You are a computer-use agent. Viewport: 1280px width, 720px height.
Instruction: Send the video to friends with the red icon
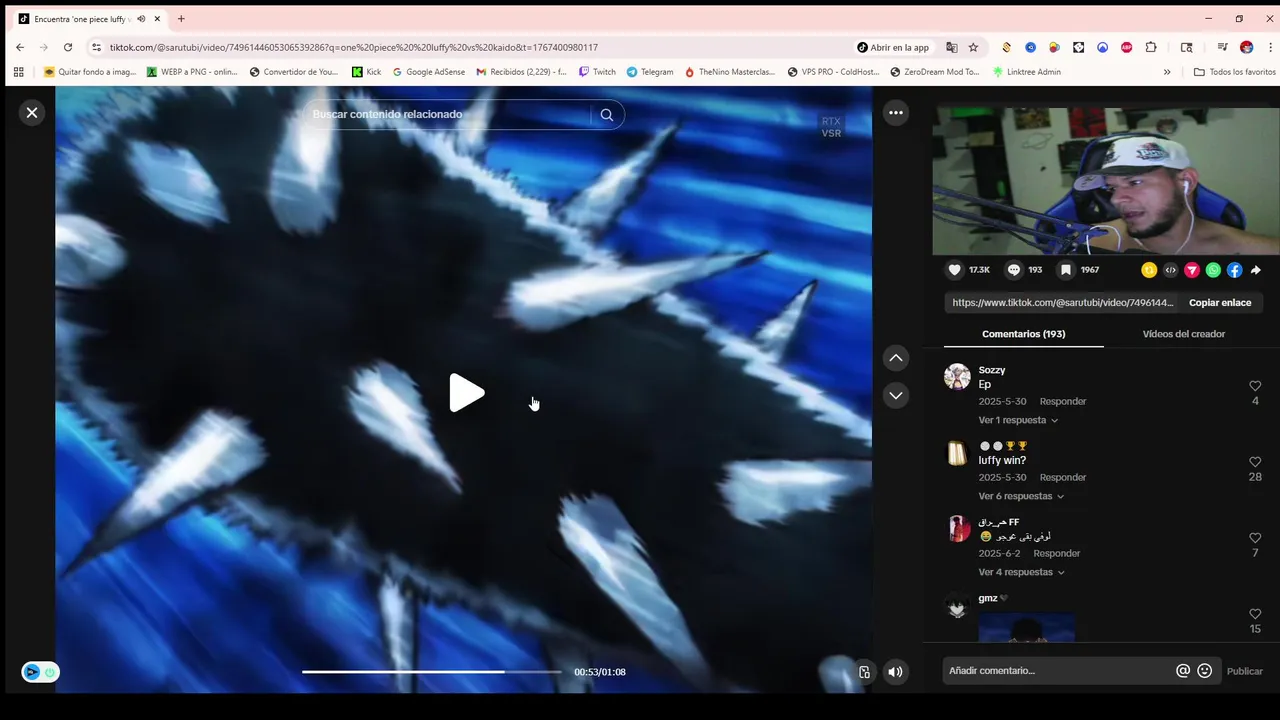1192,270
